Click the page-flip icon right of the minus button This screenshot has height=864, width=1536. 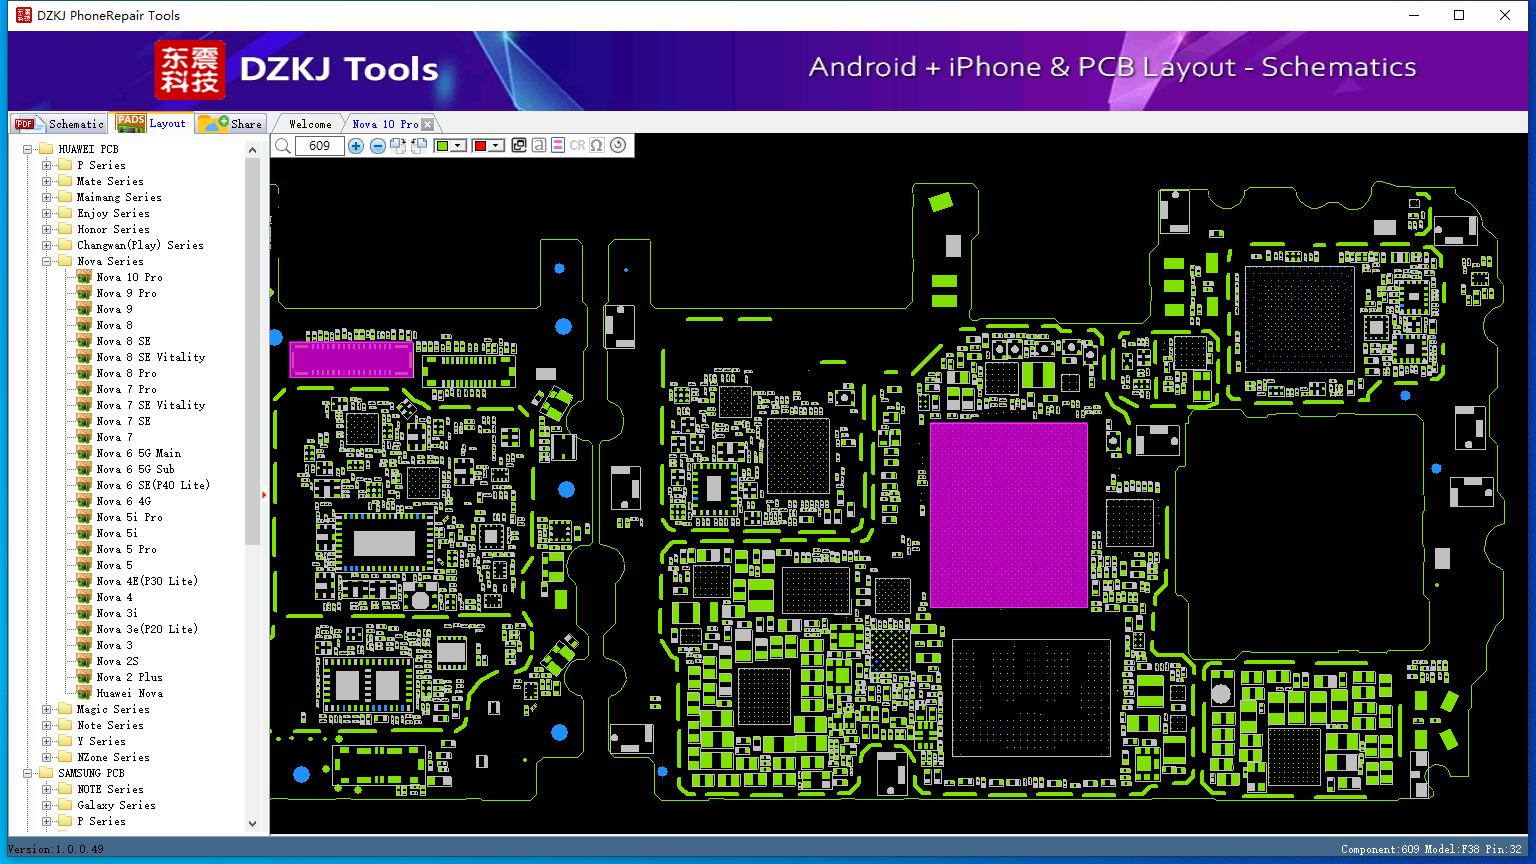[398, 146]
